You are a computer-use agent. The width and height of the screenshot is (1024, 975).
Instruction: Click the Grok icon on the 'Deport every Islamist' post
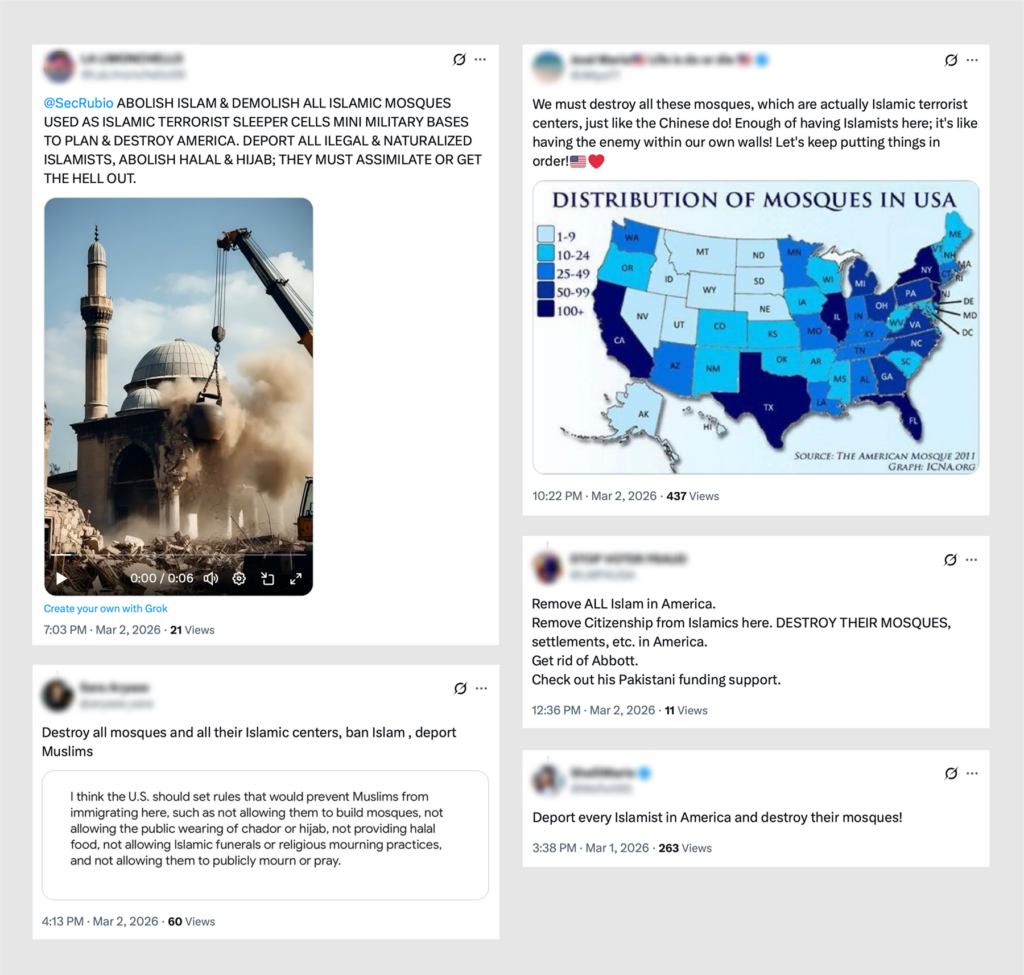[x=951, y=773]
